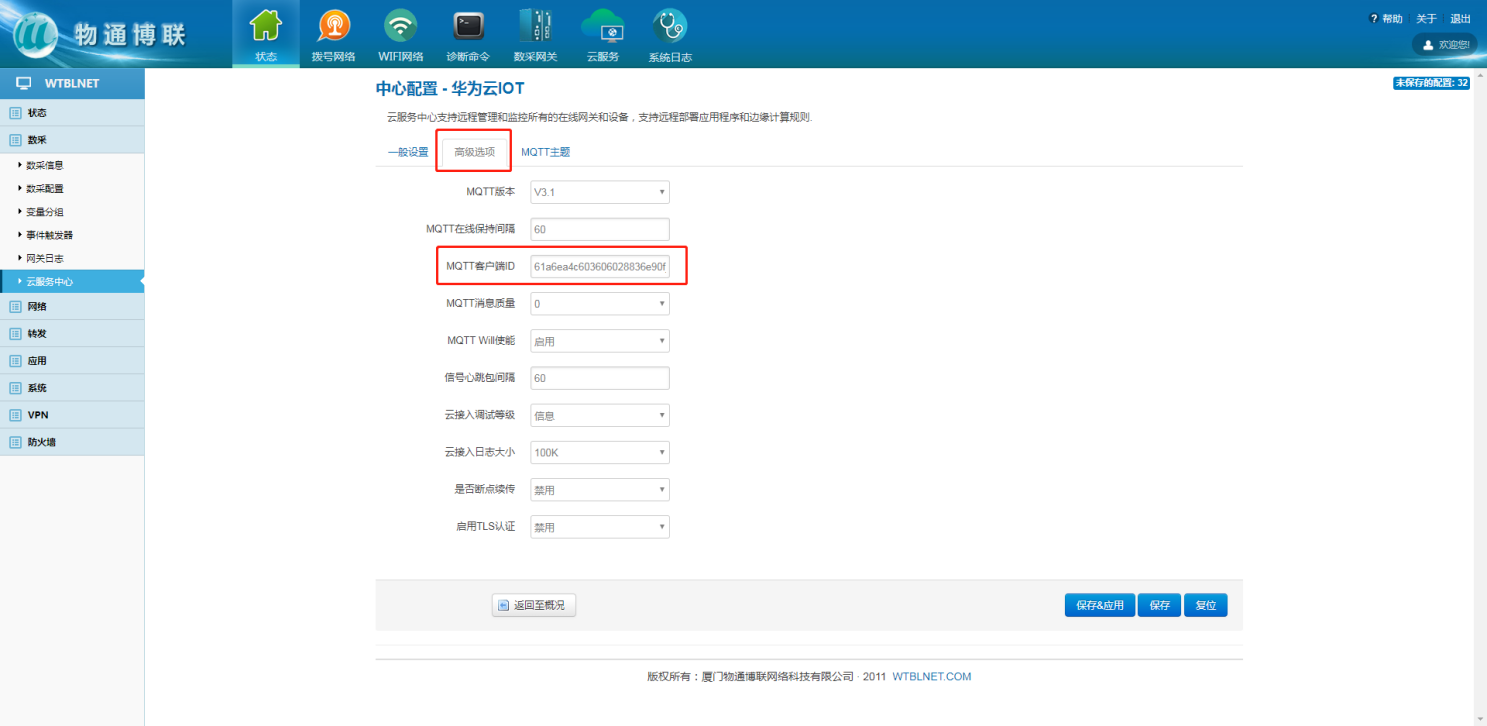
Task: Toggle MQTT Will使能 dropdown setting
Action: tap(599, 341)
